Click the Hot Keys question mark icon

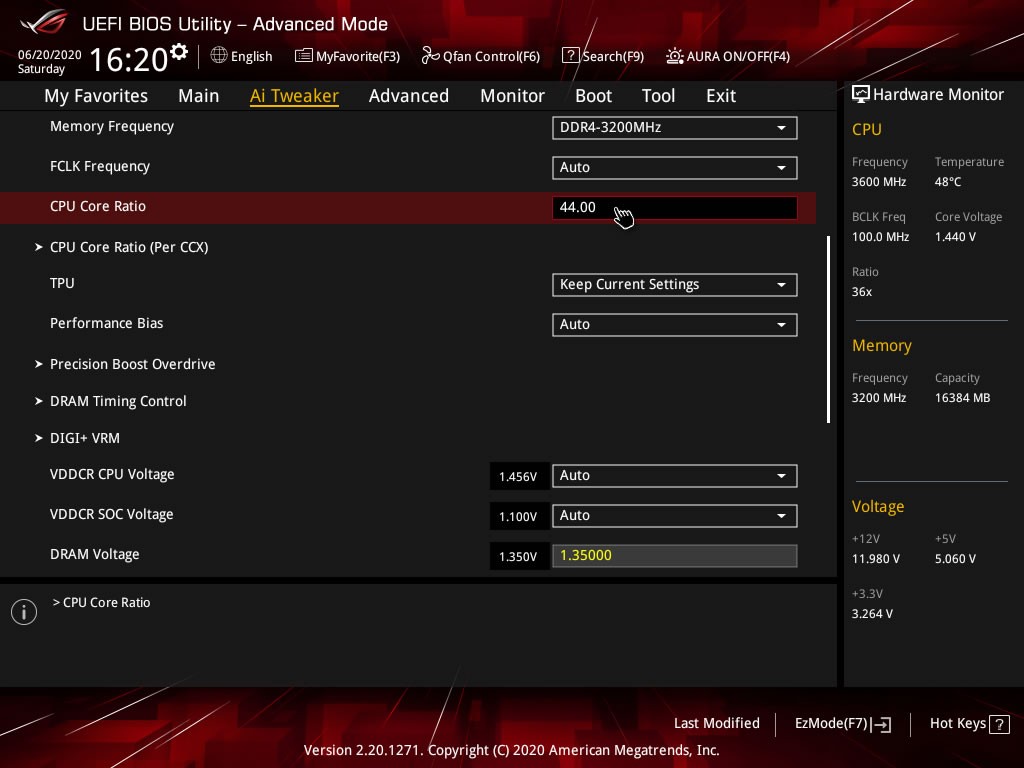pyautogui.click(x=998, y=724)
